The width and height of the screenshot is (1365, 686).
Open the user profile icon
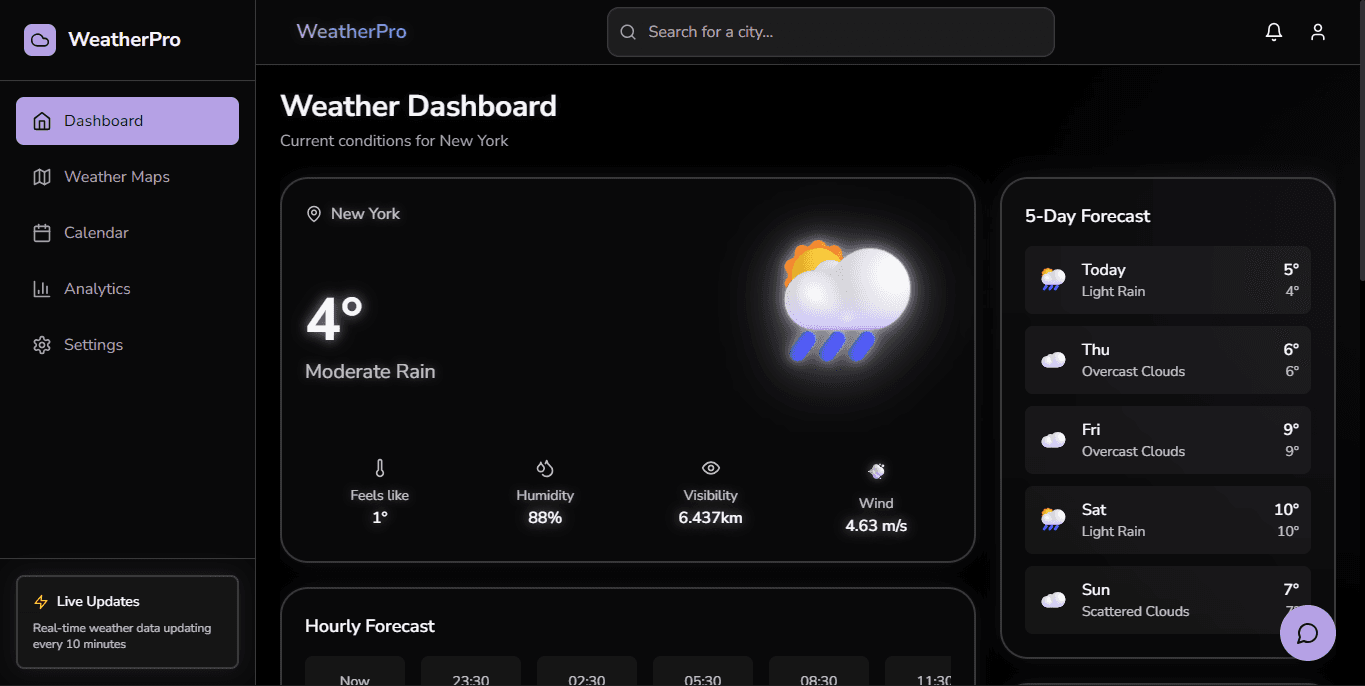pyautogui.click(x=1317, y=31)
